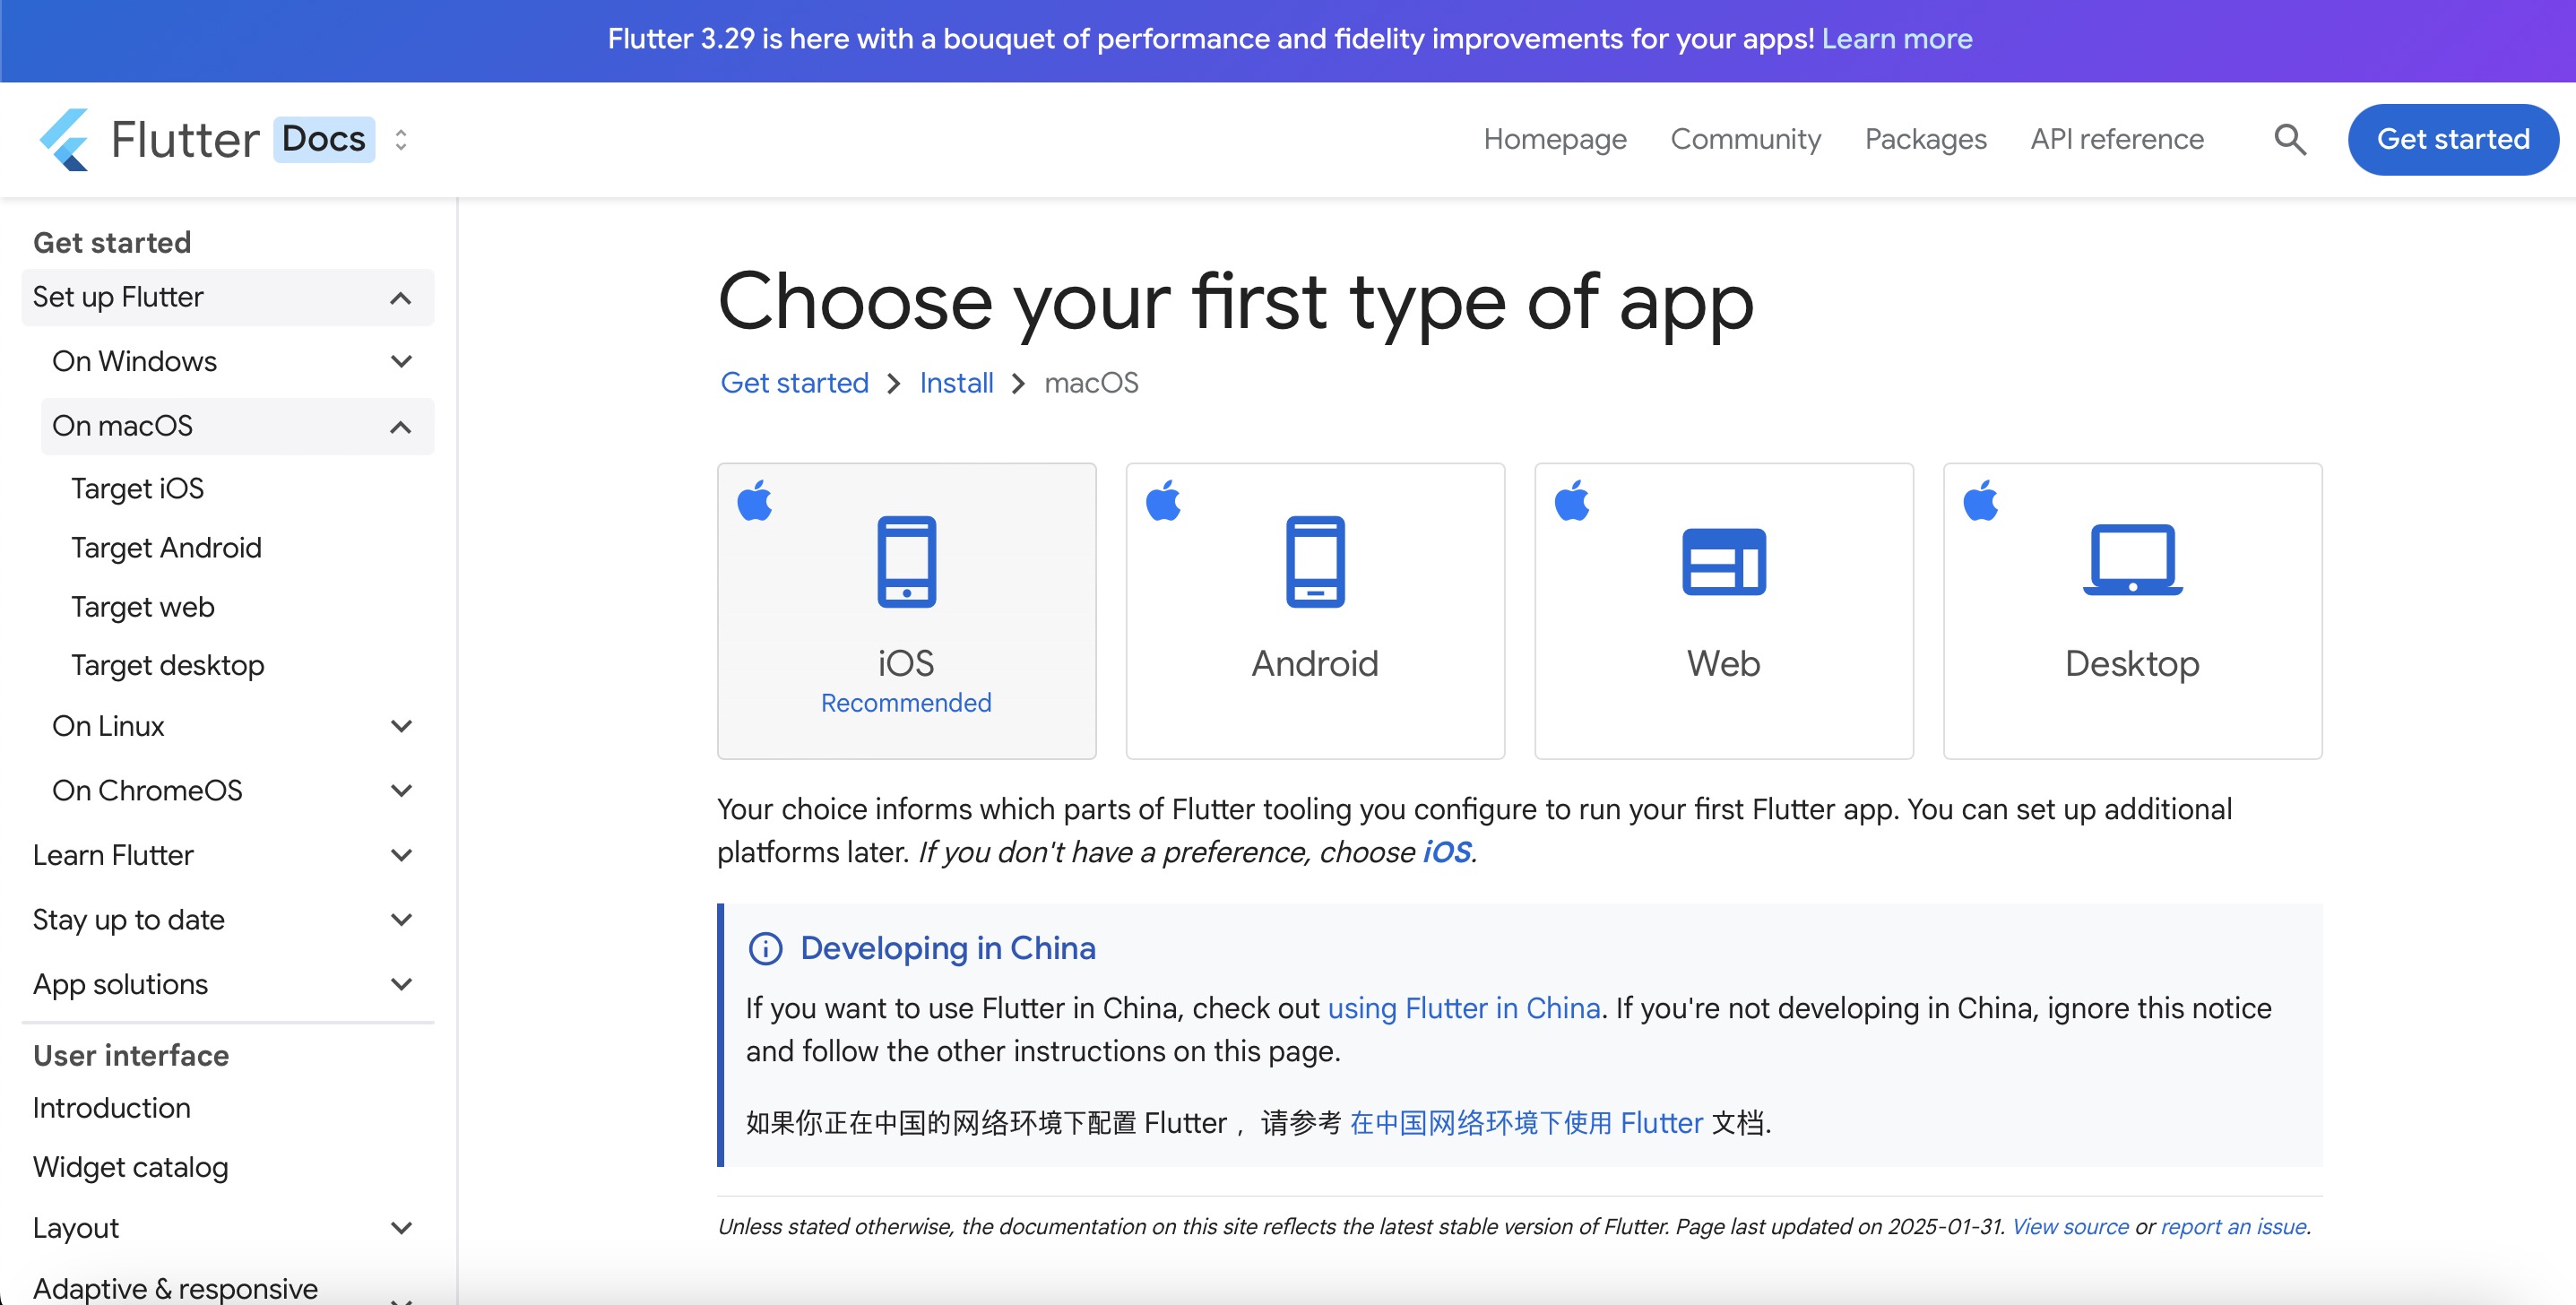The height and width of the screenshot is (1305, 2576).
Task: Open Homepage in the top navigation
Action: click(x=1555, y=139)
